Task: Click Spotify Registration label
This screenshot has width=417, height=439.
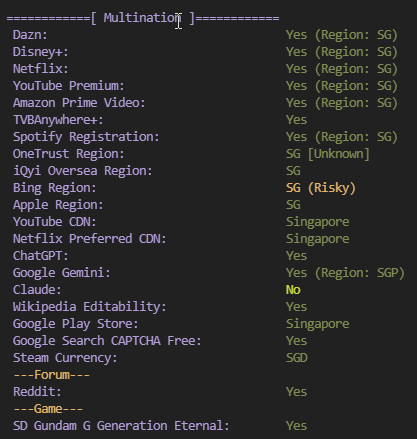Action: [x=86, y=137]
